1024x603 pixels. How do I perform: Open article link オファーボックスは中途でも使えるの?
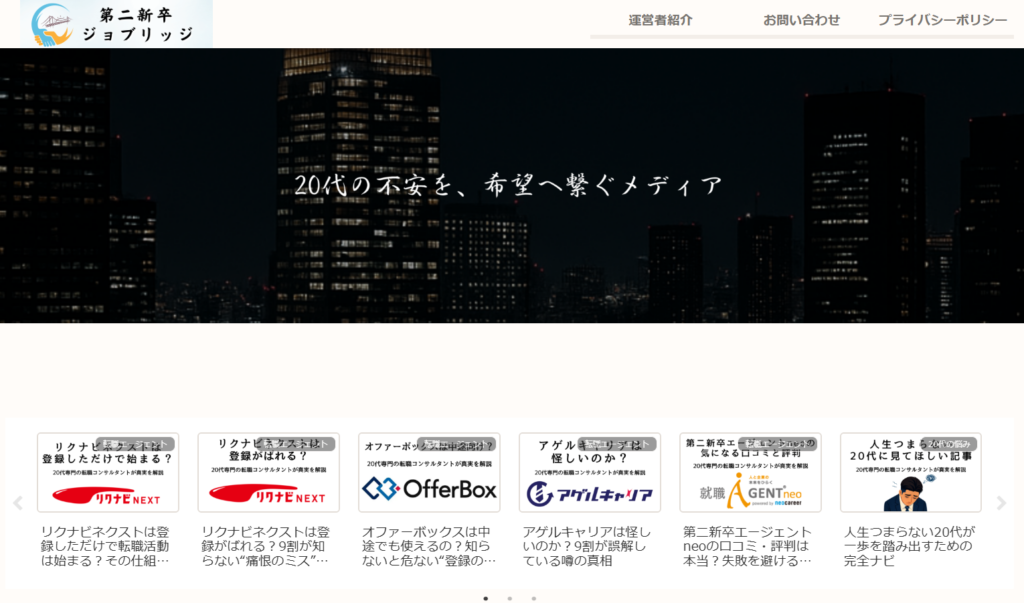428,546
